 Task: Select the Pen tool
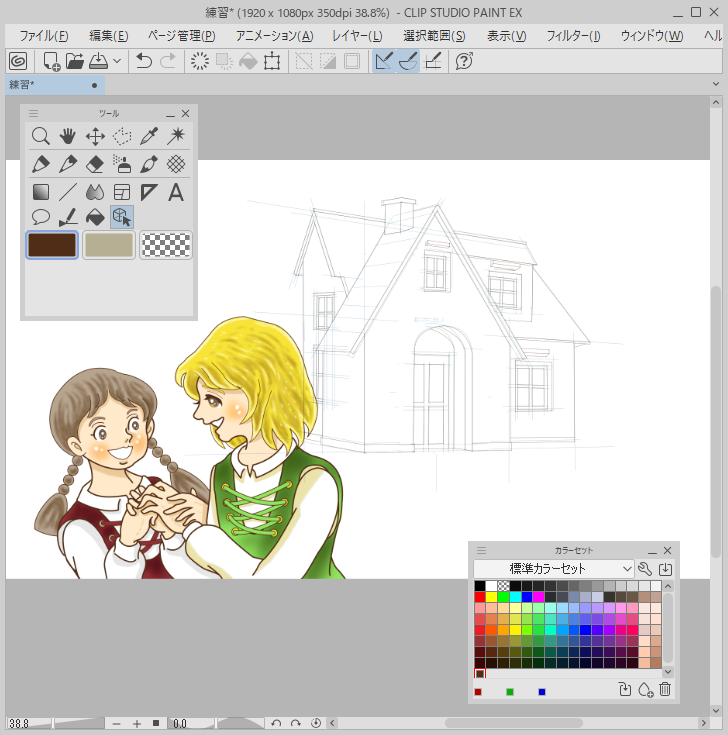(x=41, y=164)
